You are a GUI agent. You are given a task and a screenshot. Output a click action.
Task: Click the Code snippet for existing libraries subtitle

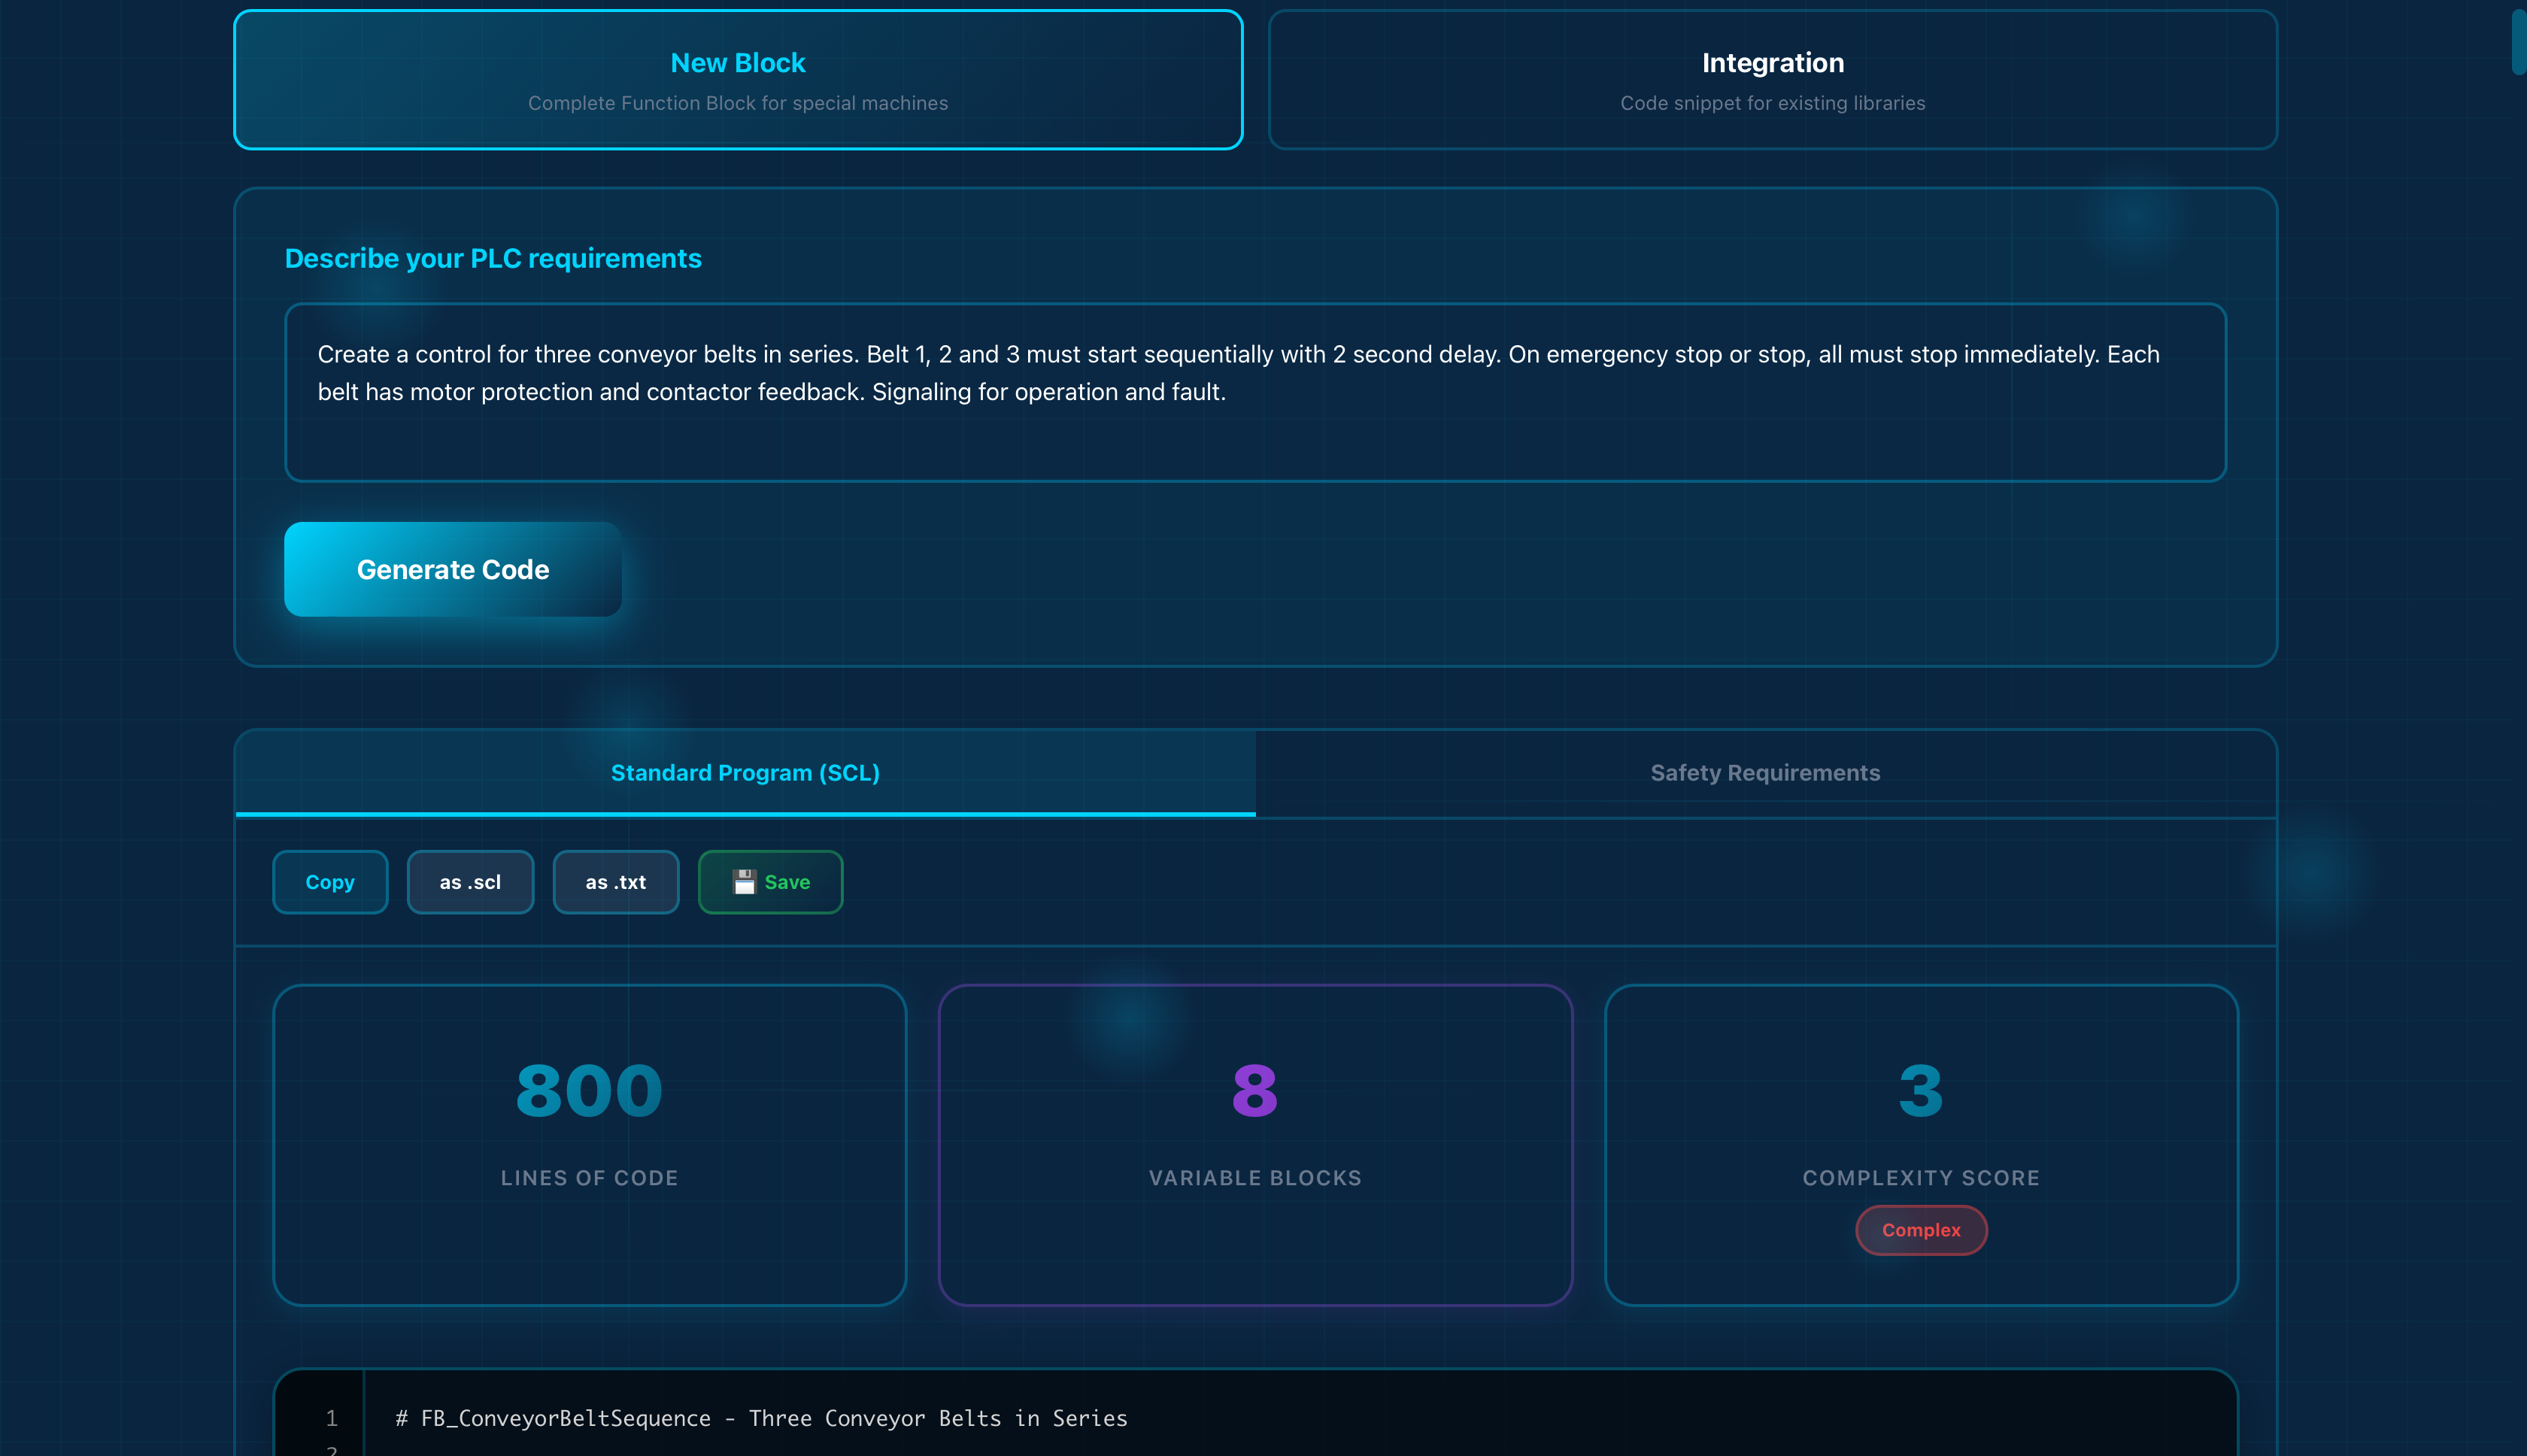(1771, 102)
